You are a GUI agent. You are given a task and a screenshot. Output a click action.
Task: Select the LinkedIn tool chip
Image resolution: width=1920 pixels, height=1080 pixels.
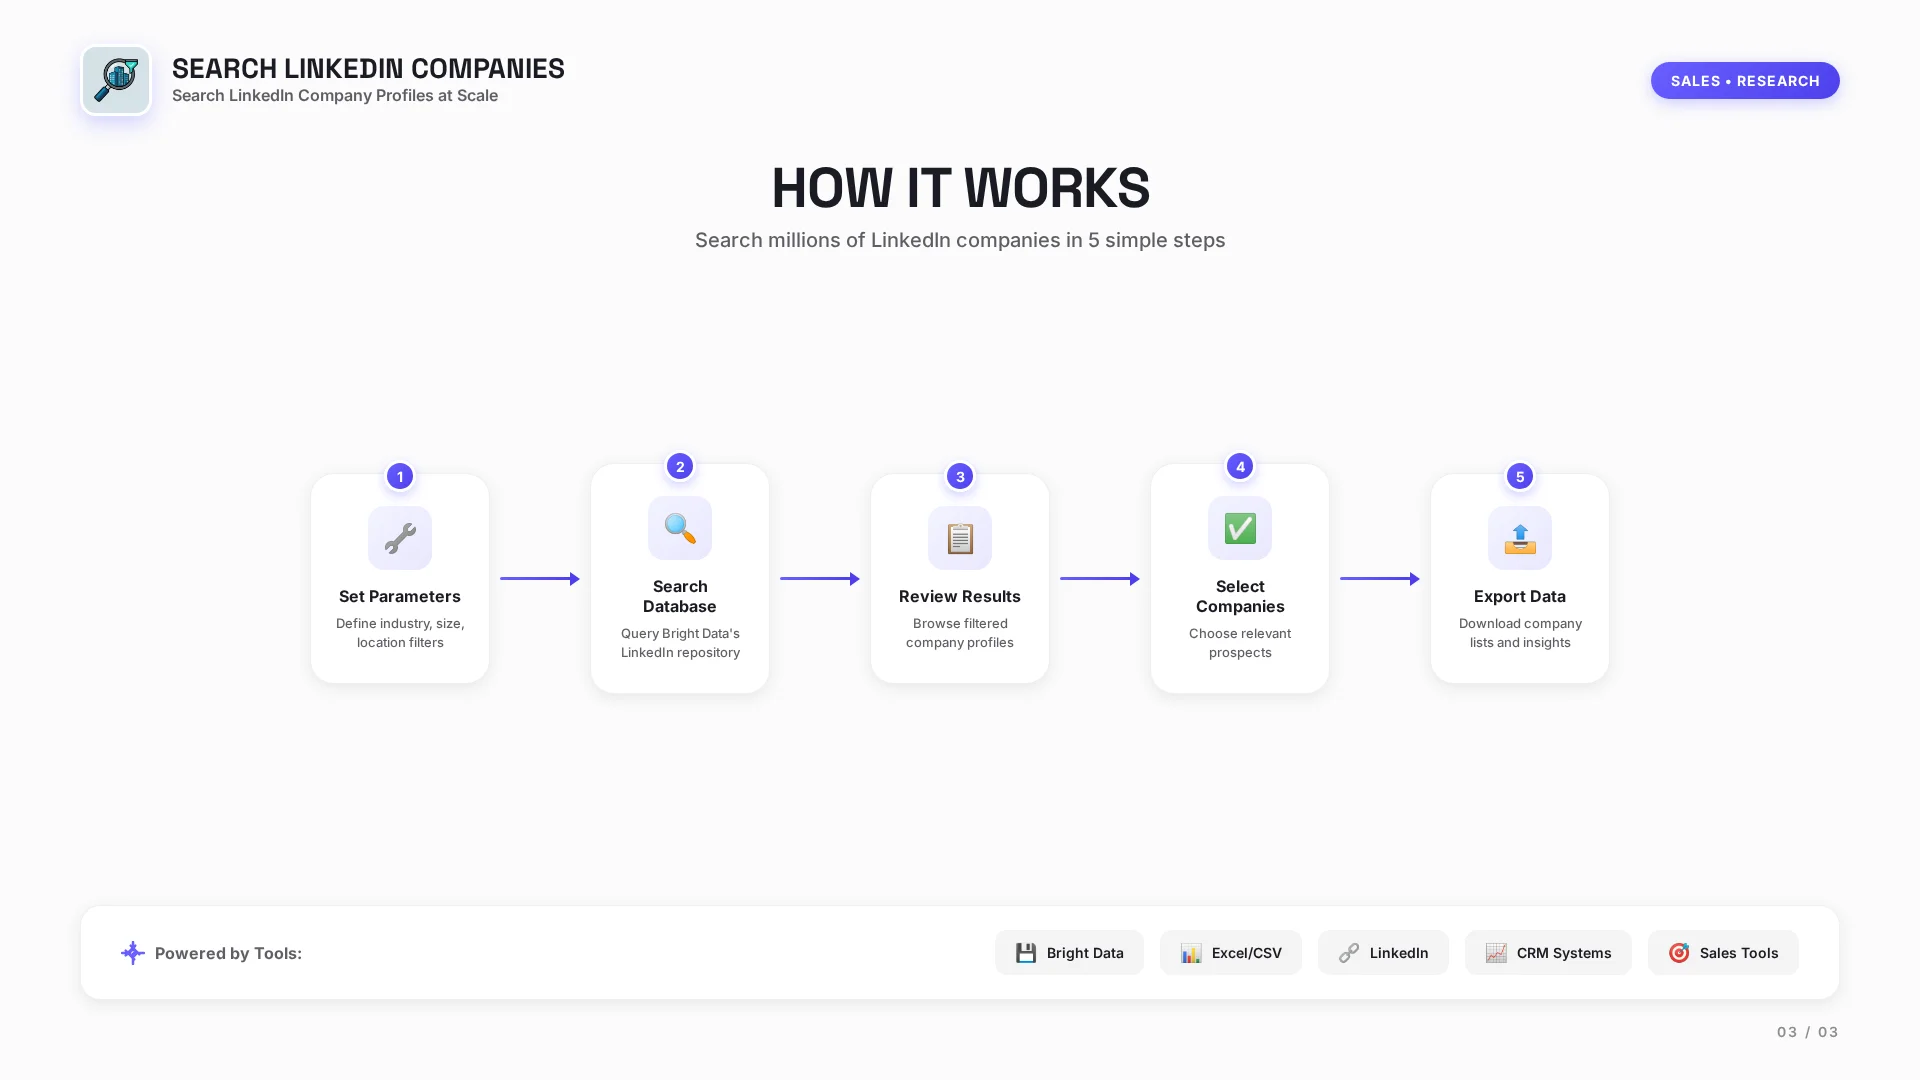[1383, 953]
